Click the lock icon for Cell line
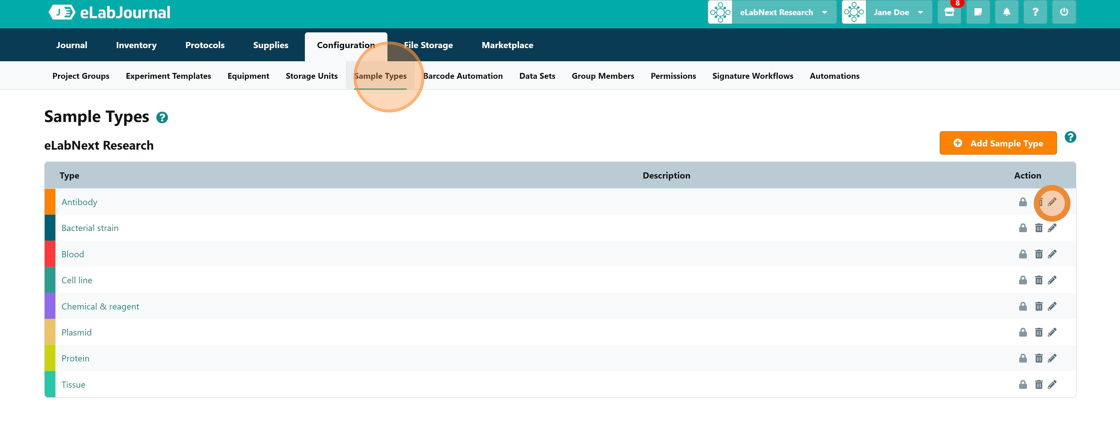This screenshot has height=425, width=1120. click(x=1022, y=280)
